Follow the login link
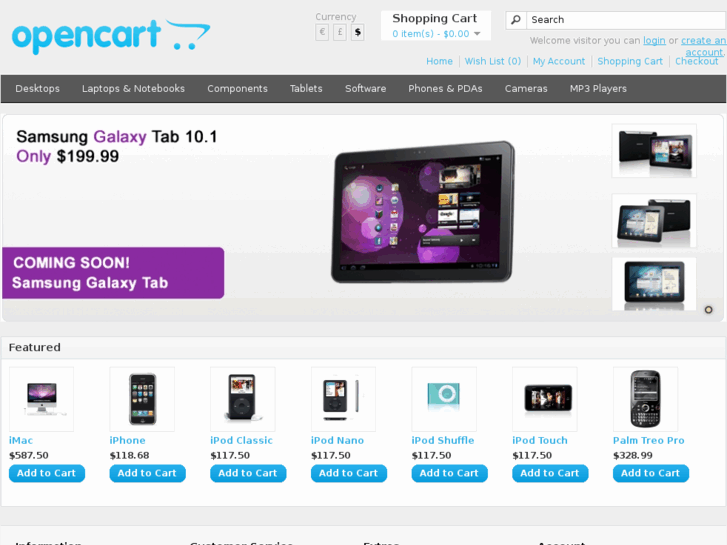 pos(654,41)
